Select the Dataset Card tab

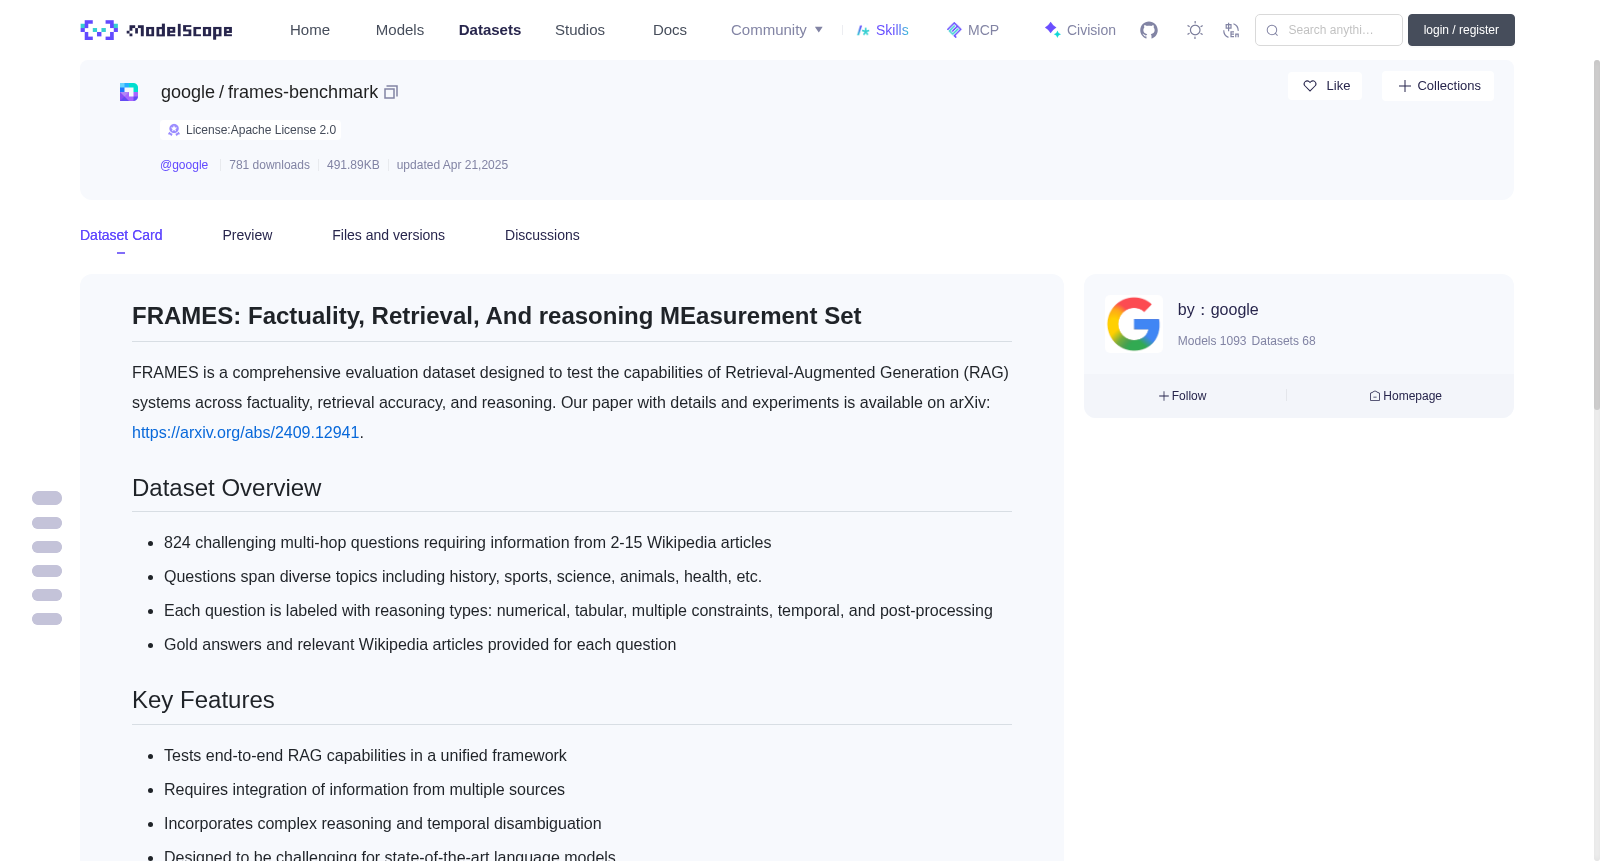pyautogui.click(x=121, y=235)
